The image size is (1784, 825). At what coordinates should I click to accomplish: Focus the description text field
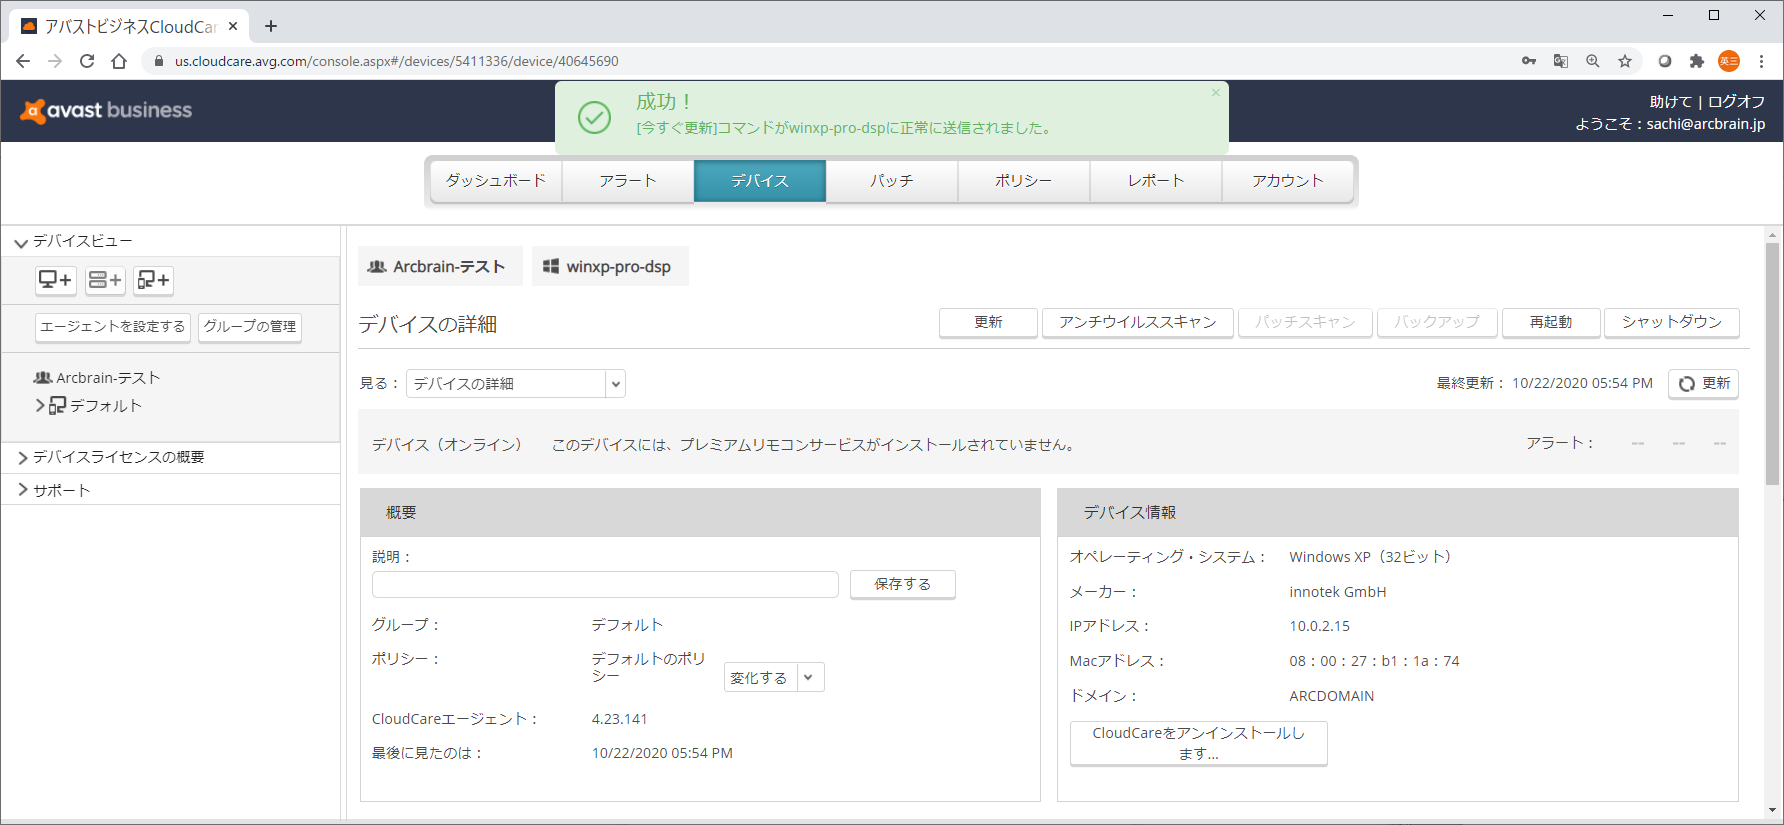click(605, 584)
